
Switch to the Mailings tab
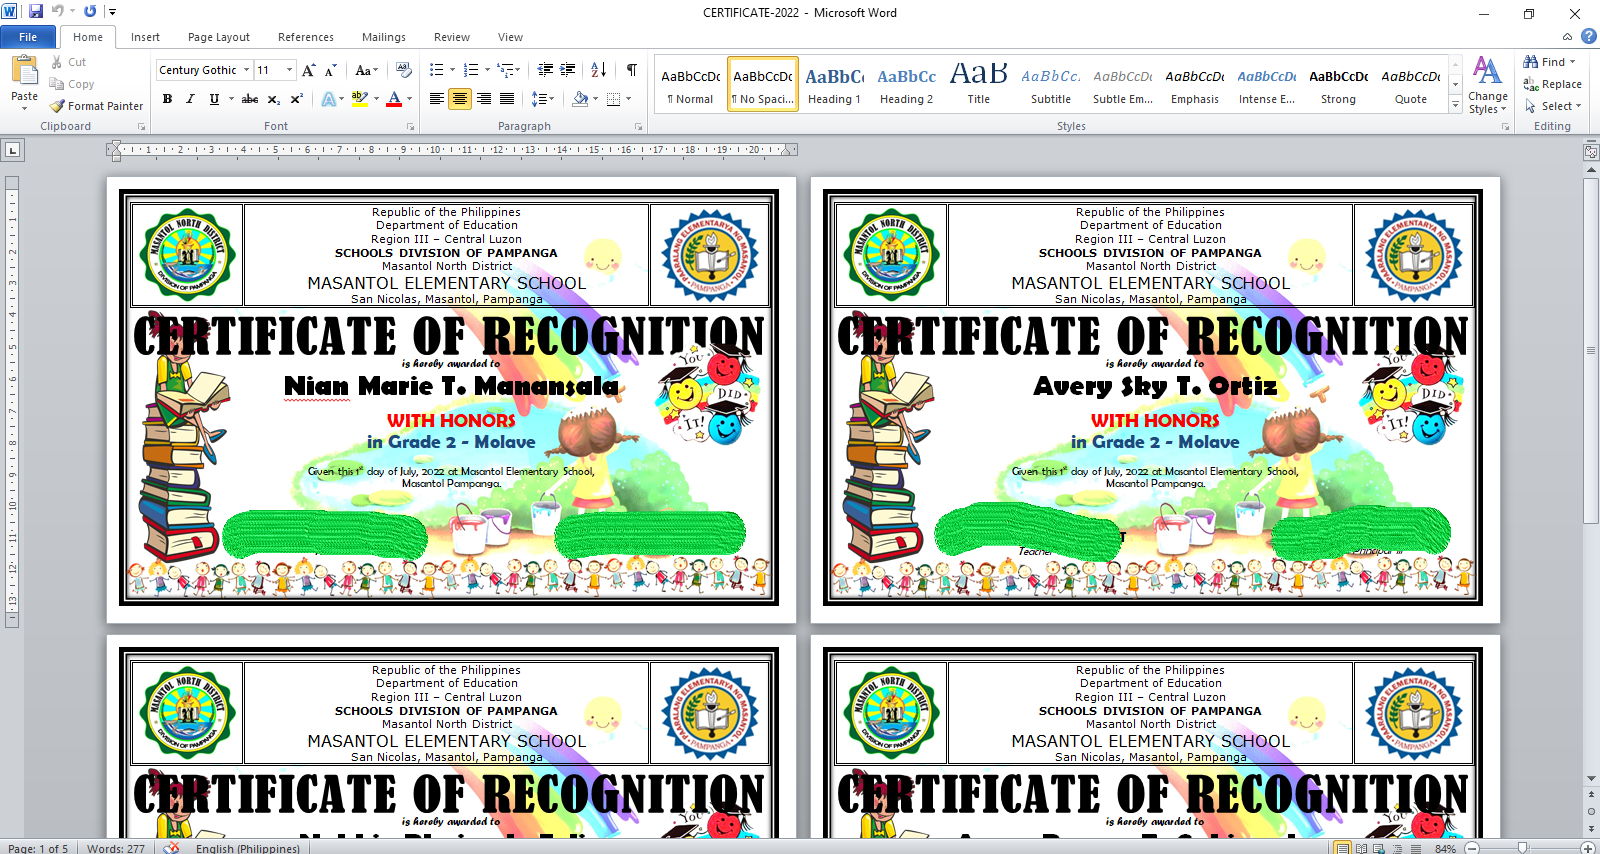click(x=384, y=37)
